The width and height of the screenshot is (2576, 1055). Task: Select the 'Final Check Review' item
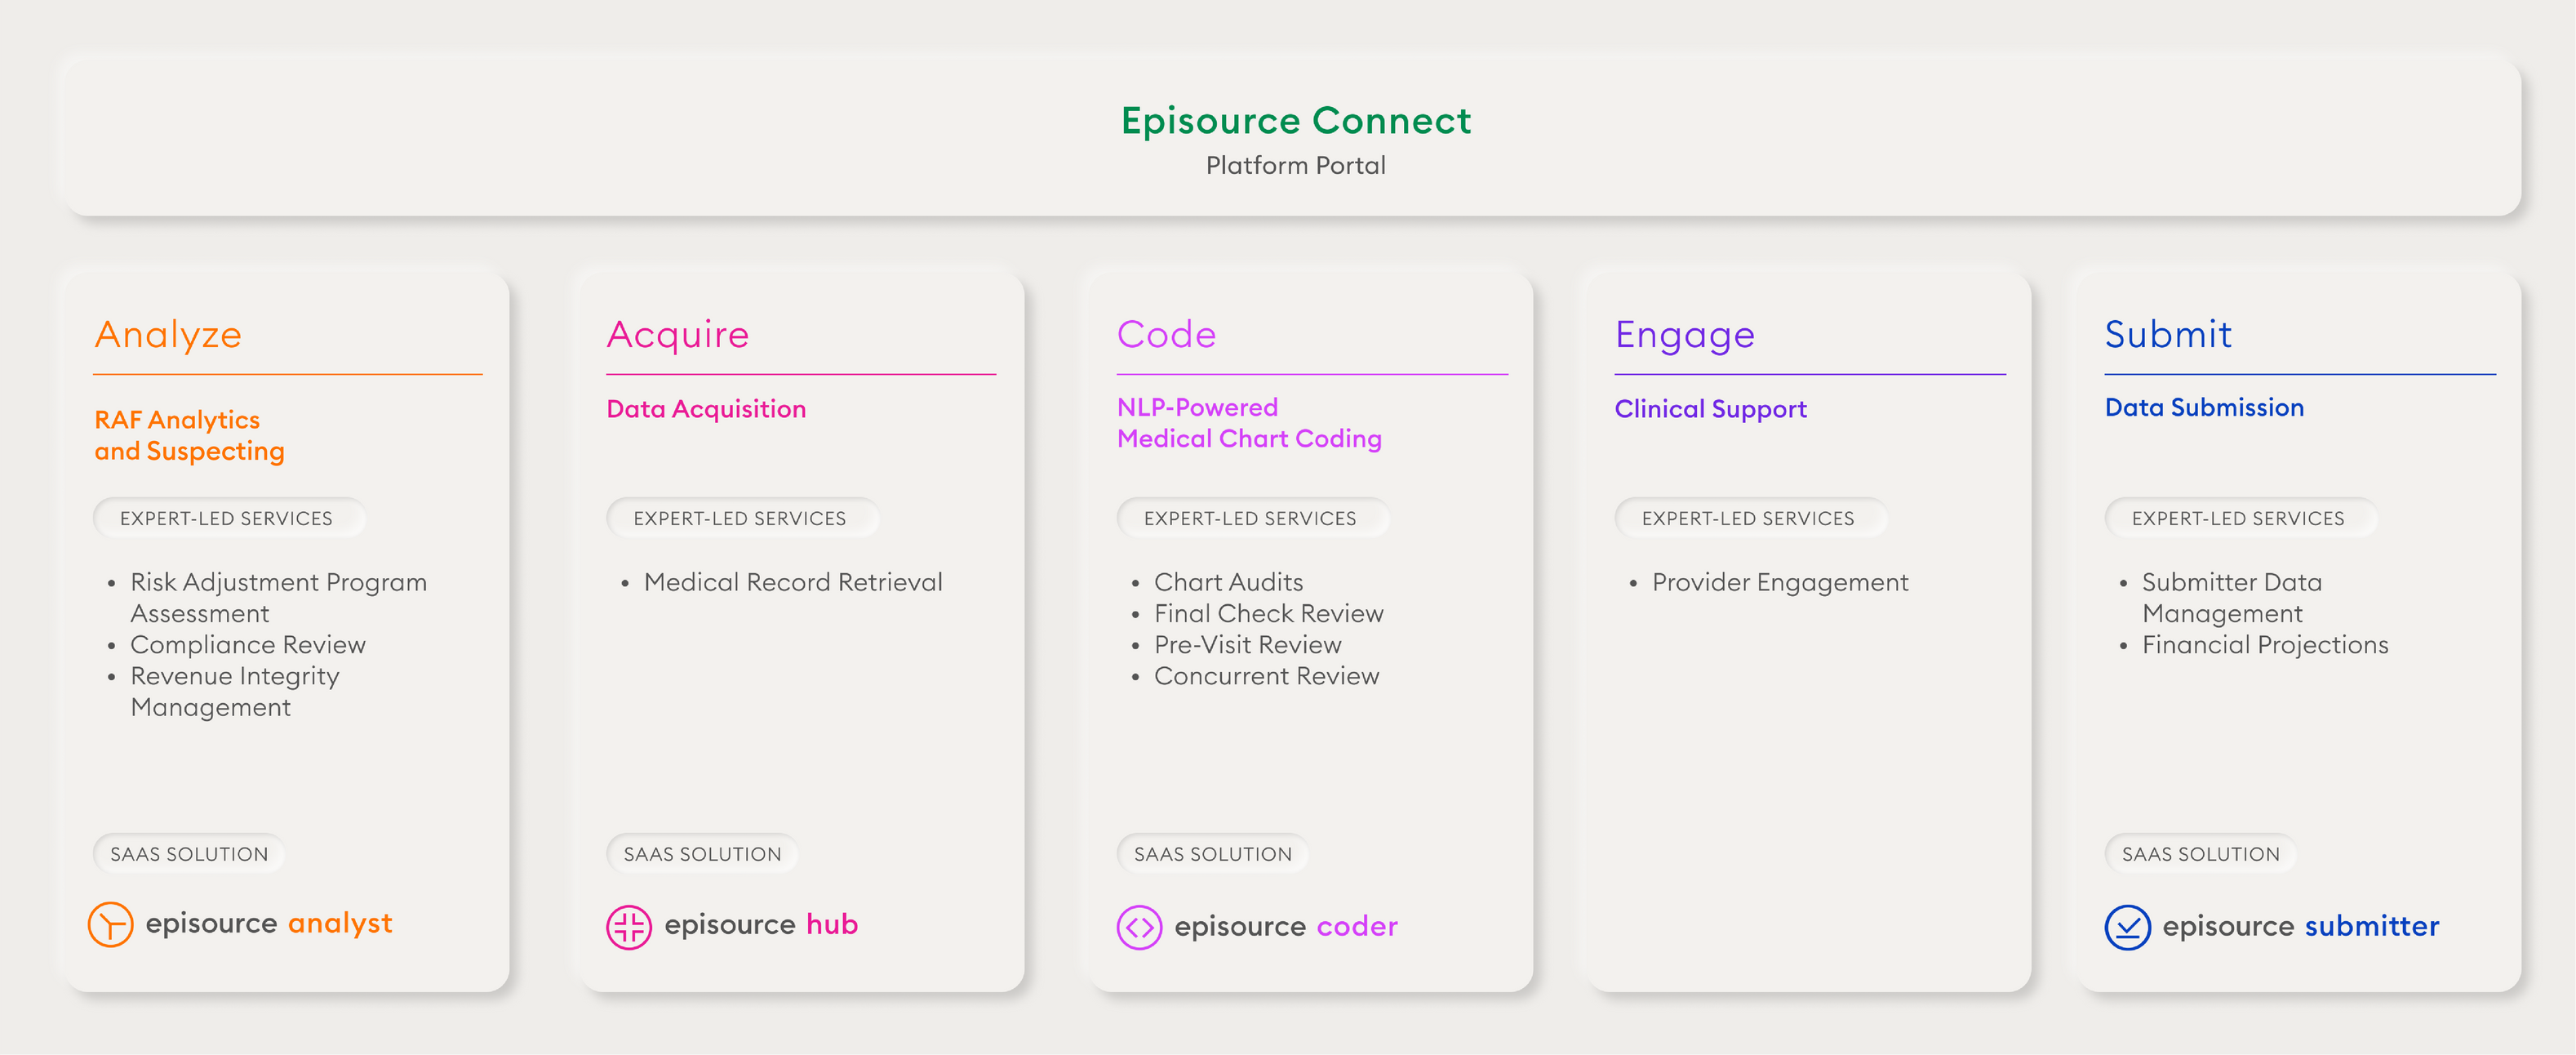pyautogui.click(x=1269, y=613)
